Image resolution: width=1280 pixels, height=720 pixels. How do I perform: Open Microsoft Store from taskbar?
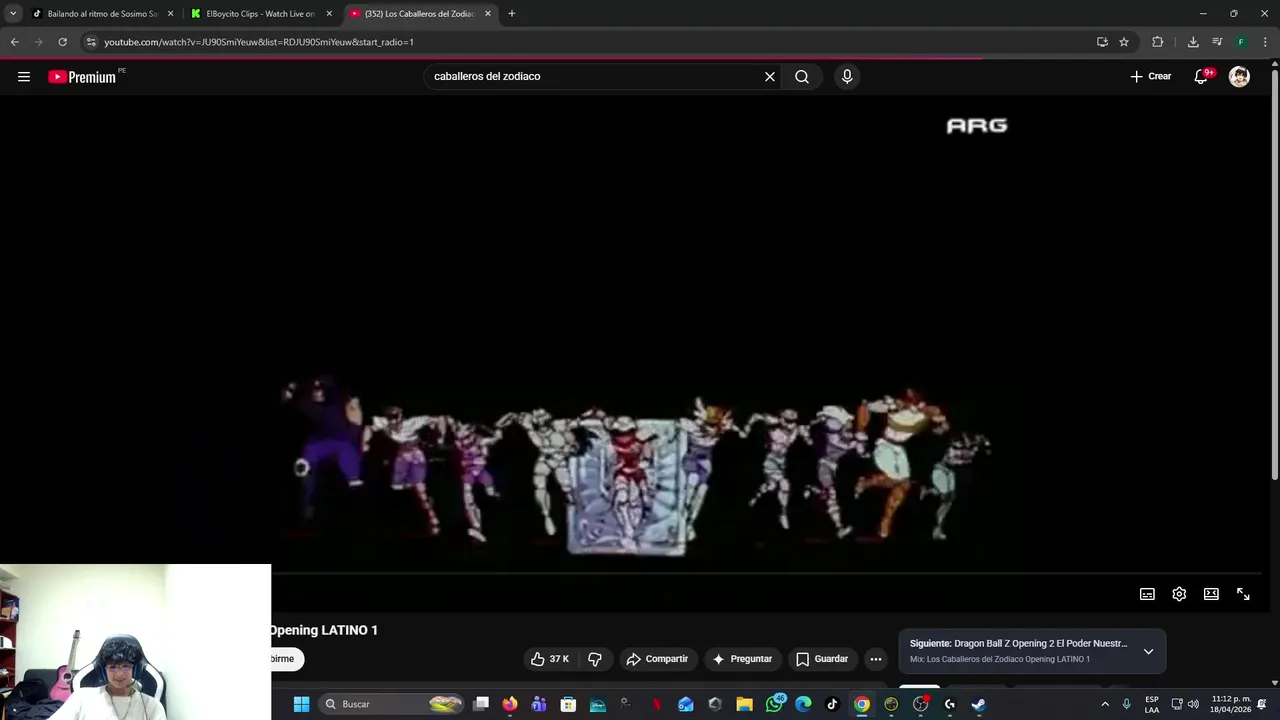[568, 704]
